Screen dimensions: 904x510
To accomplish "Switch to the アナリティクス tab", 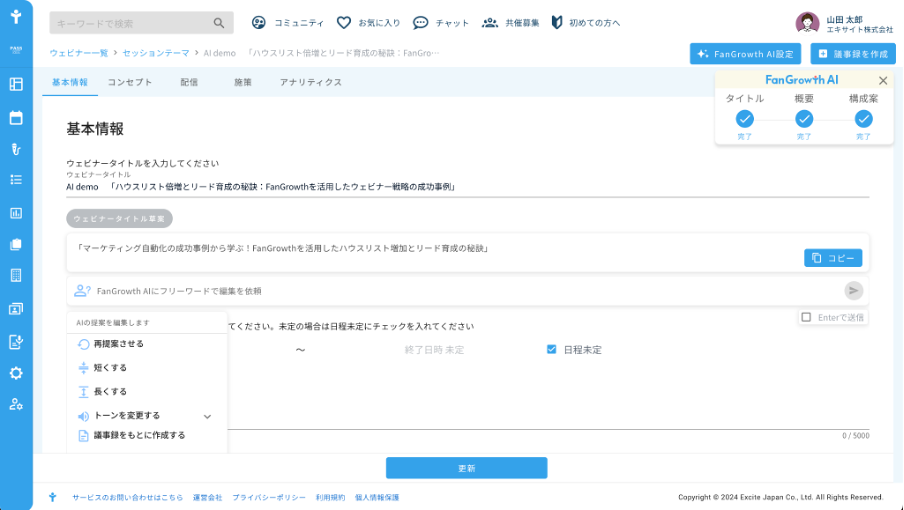I will pyautogui.click(x=311, y=82).
